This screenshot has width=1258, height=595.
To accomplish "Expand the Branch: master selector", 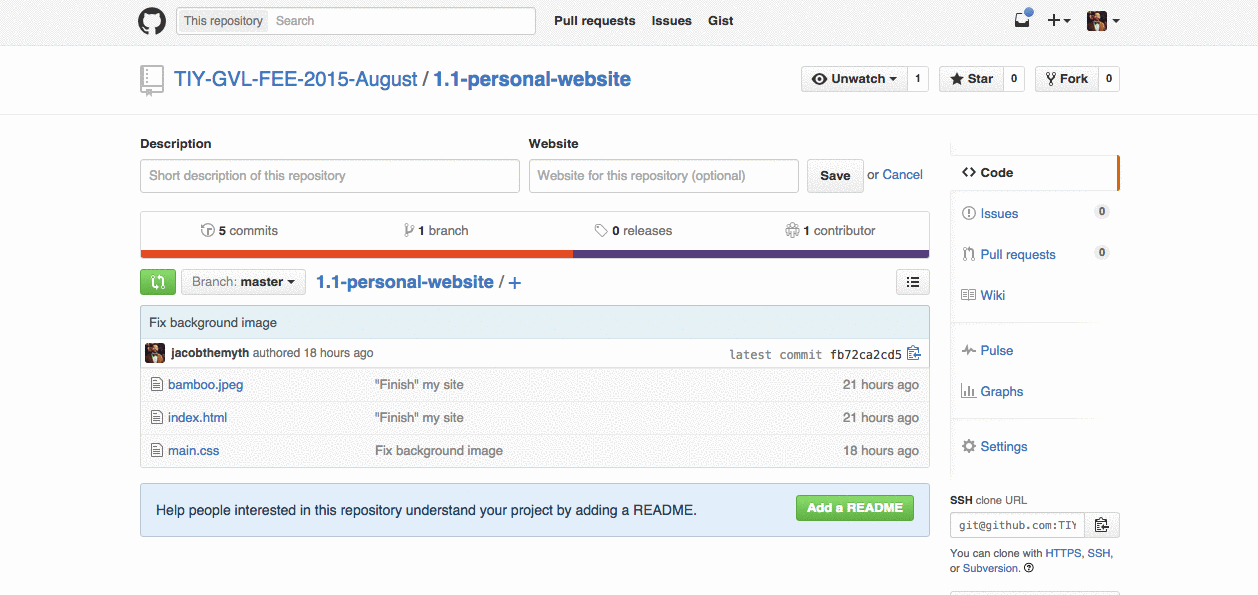I will click(243, 282).
